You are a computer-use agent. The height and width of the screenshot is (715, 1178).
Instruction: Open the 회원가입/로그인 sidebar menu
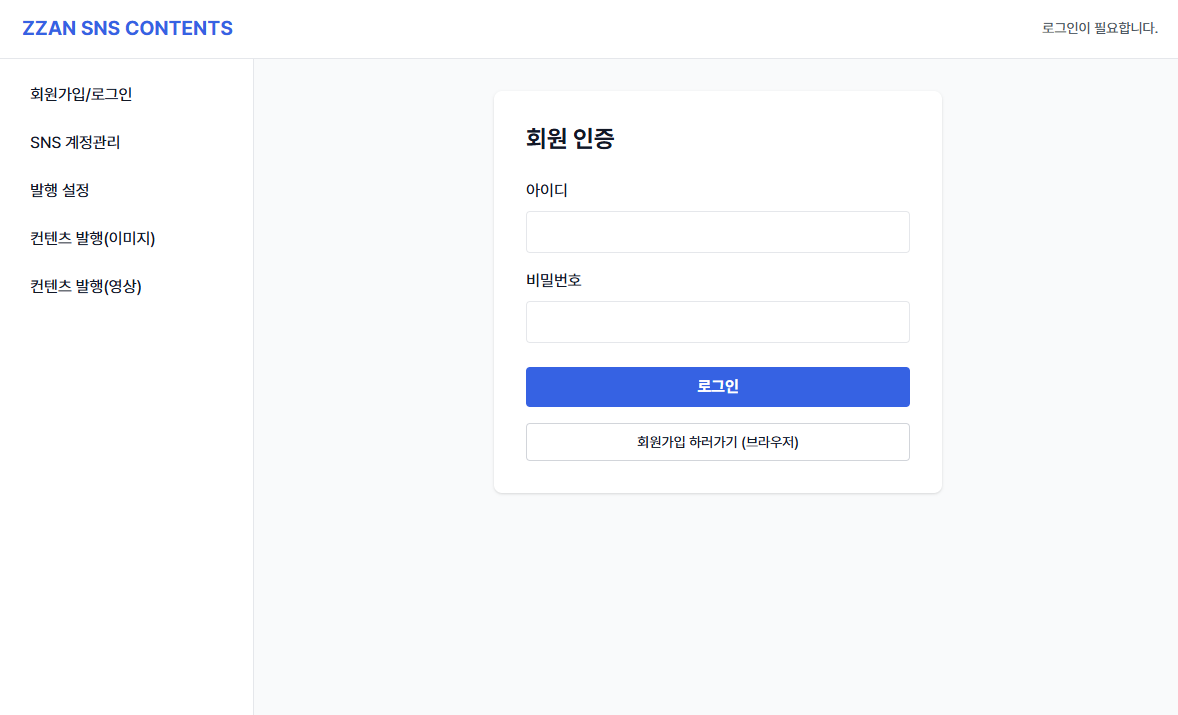(x=81, y=95)
